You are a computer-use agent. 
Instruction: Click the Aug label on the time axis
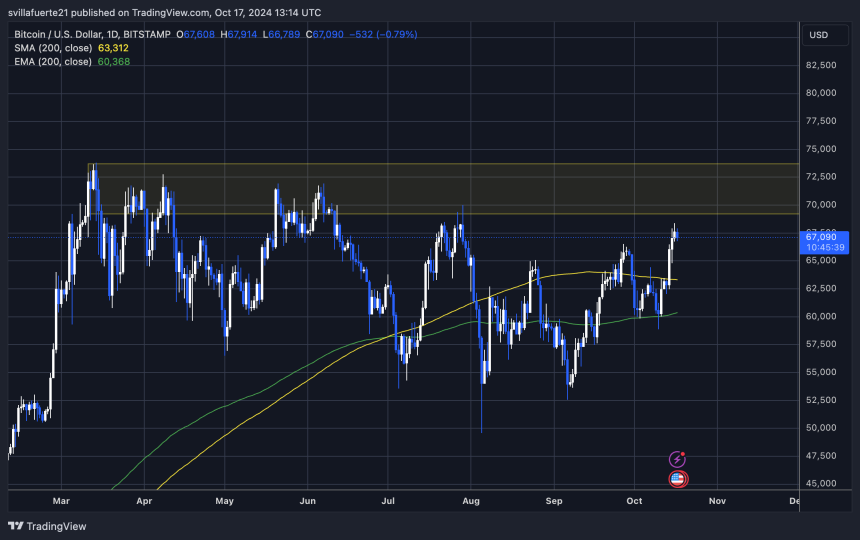(471, 499)
